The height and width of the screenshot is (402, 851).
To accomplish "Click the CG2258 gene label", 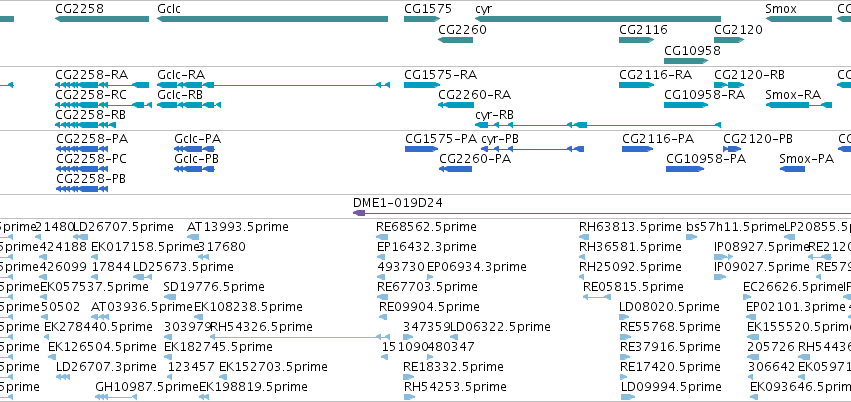I will coord(79,9).
